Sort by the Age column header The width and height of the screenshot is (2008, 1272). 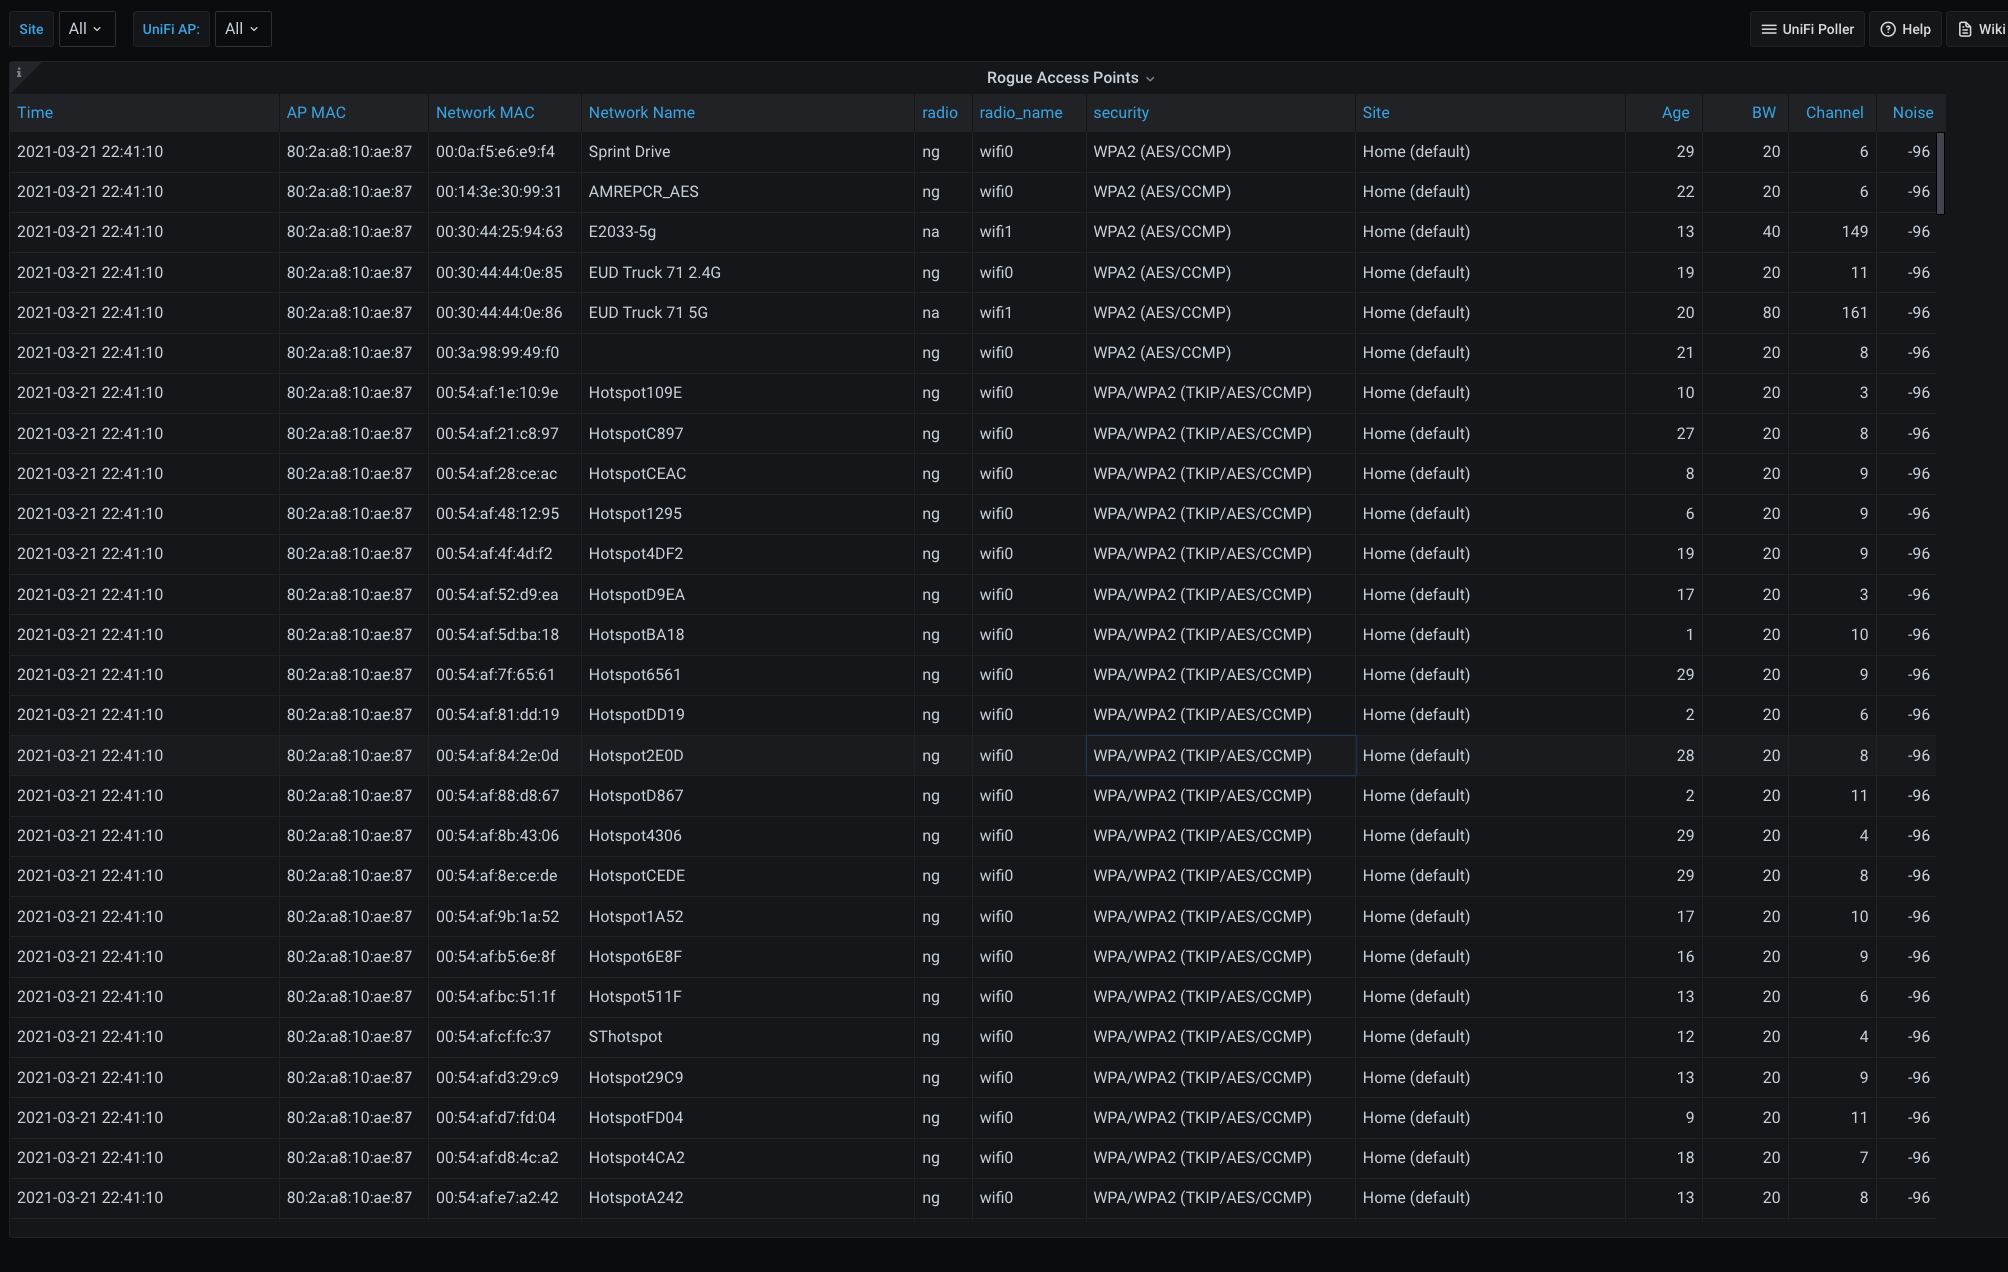tap(1675, 112)
